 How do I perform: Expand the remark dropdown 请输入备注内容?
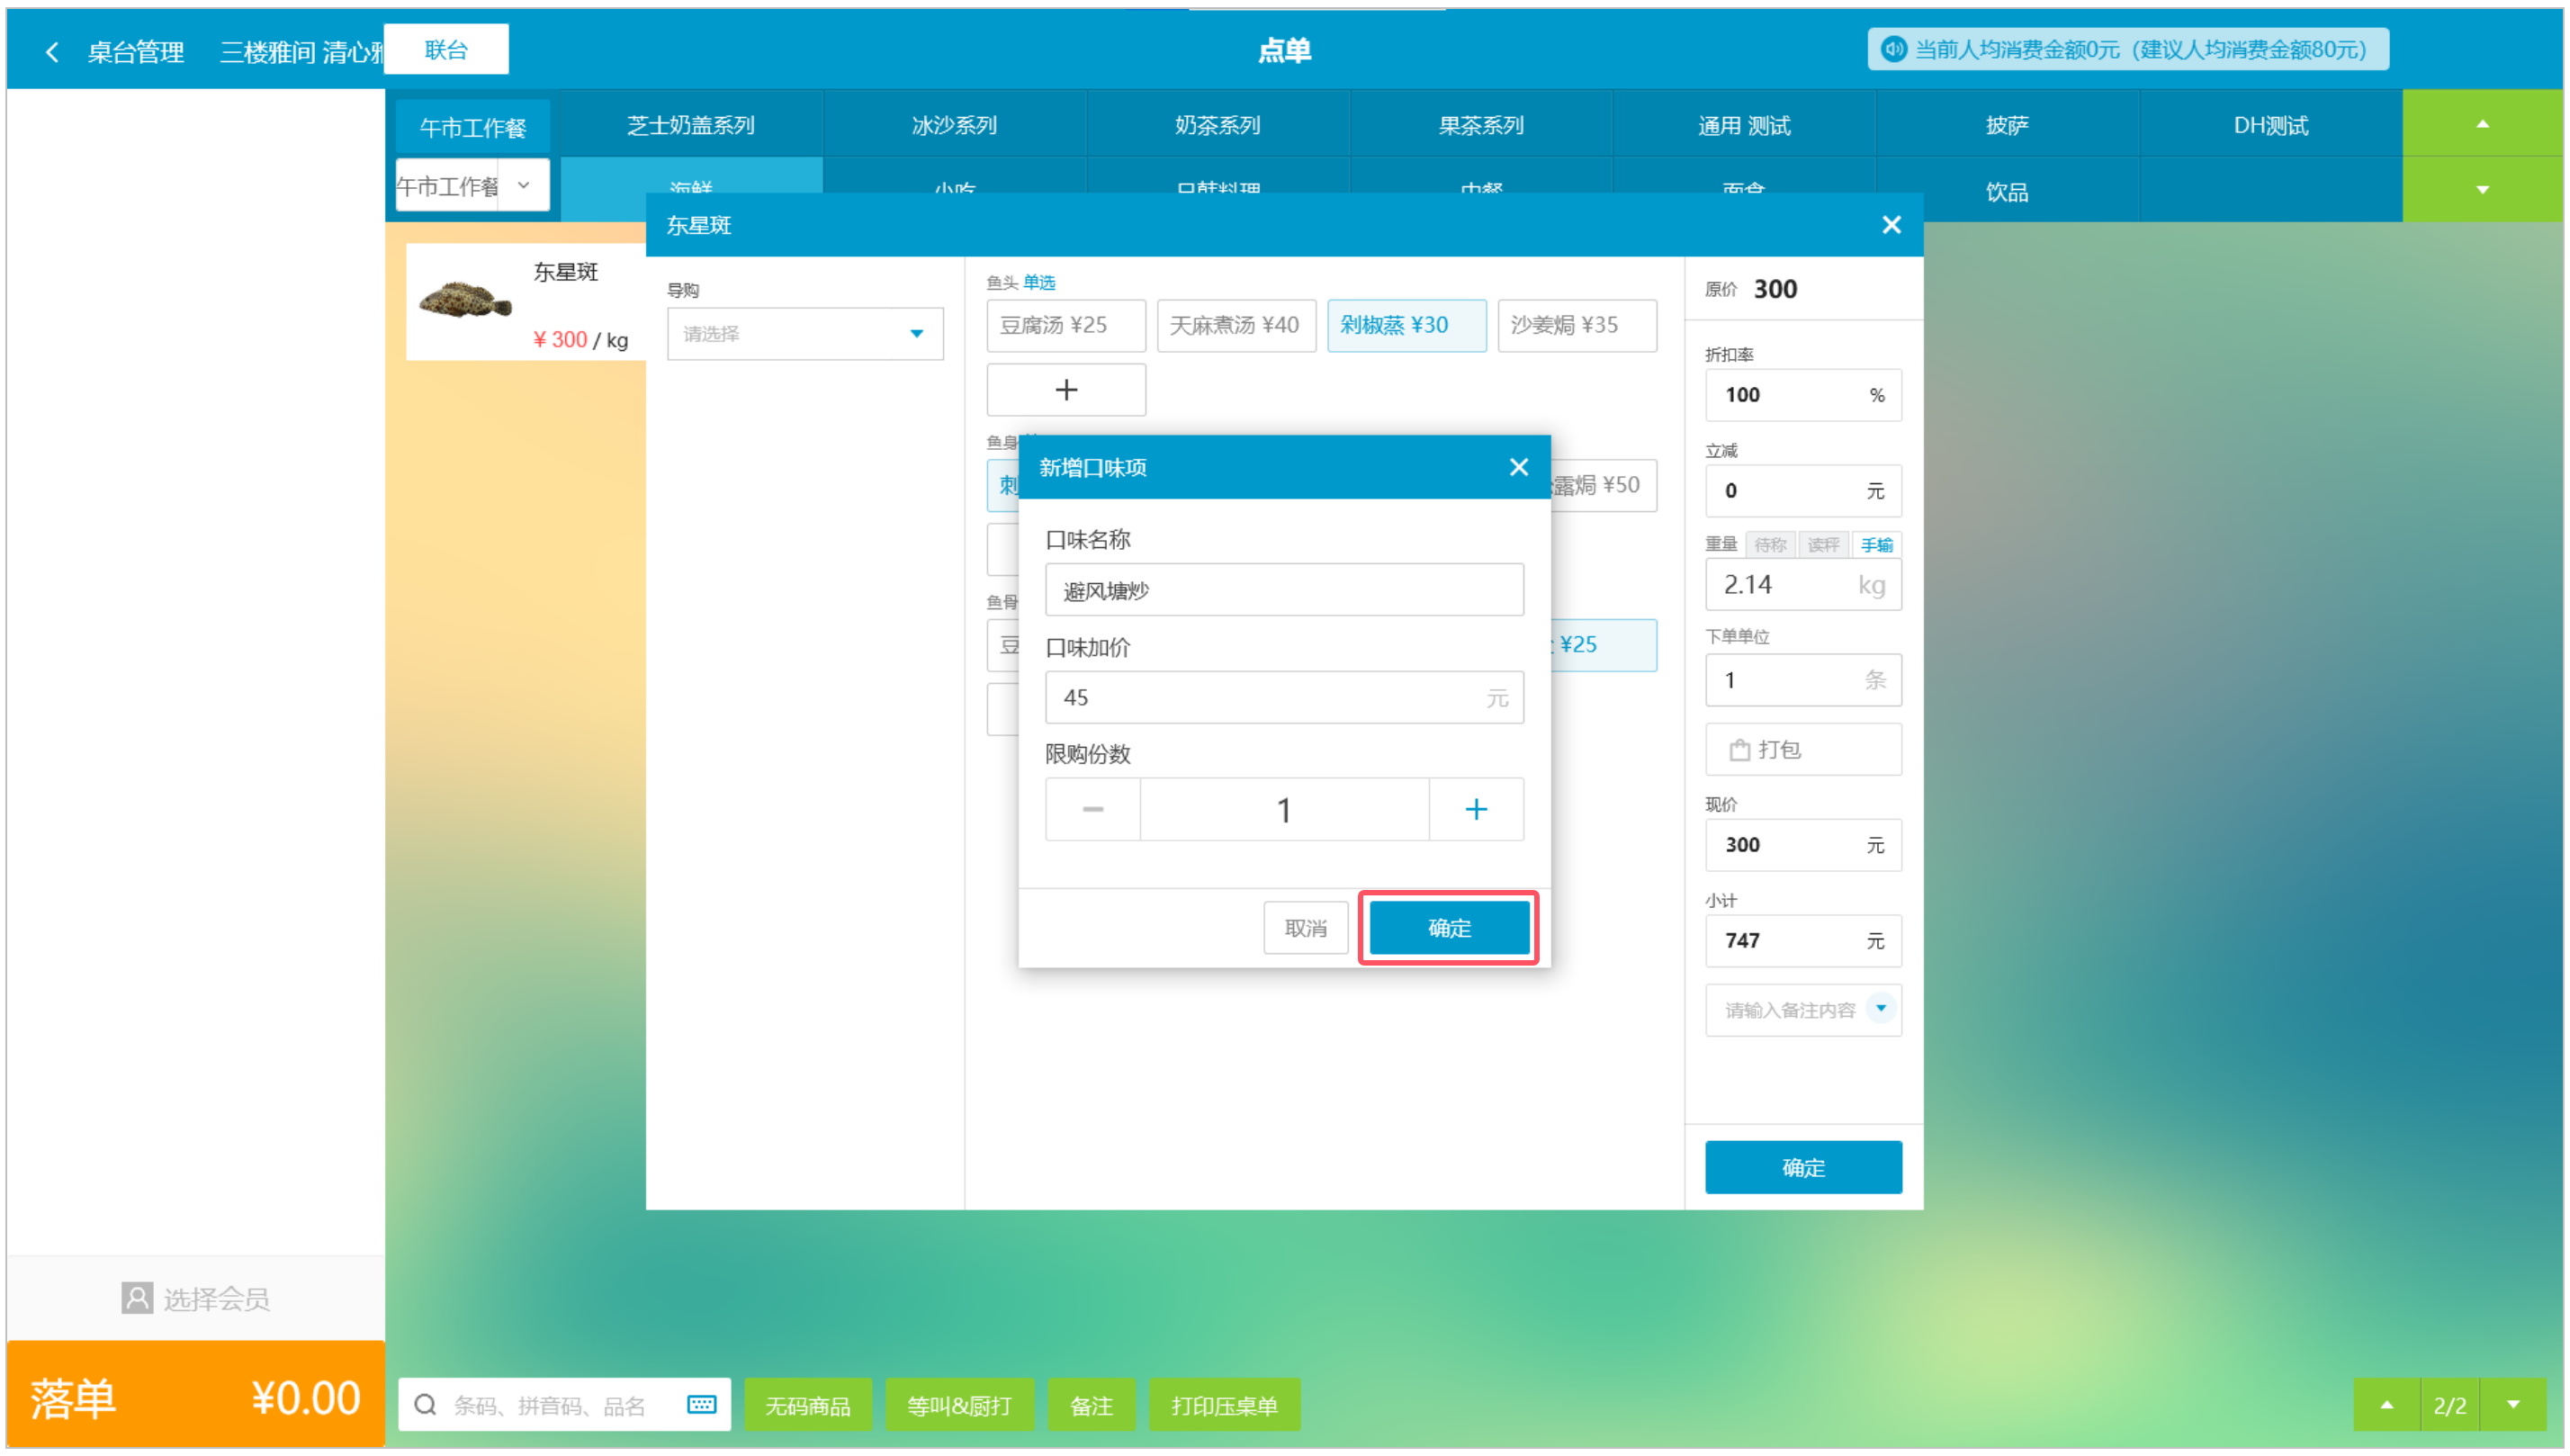tap(1880, 1009)
